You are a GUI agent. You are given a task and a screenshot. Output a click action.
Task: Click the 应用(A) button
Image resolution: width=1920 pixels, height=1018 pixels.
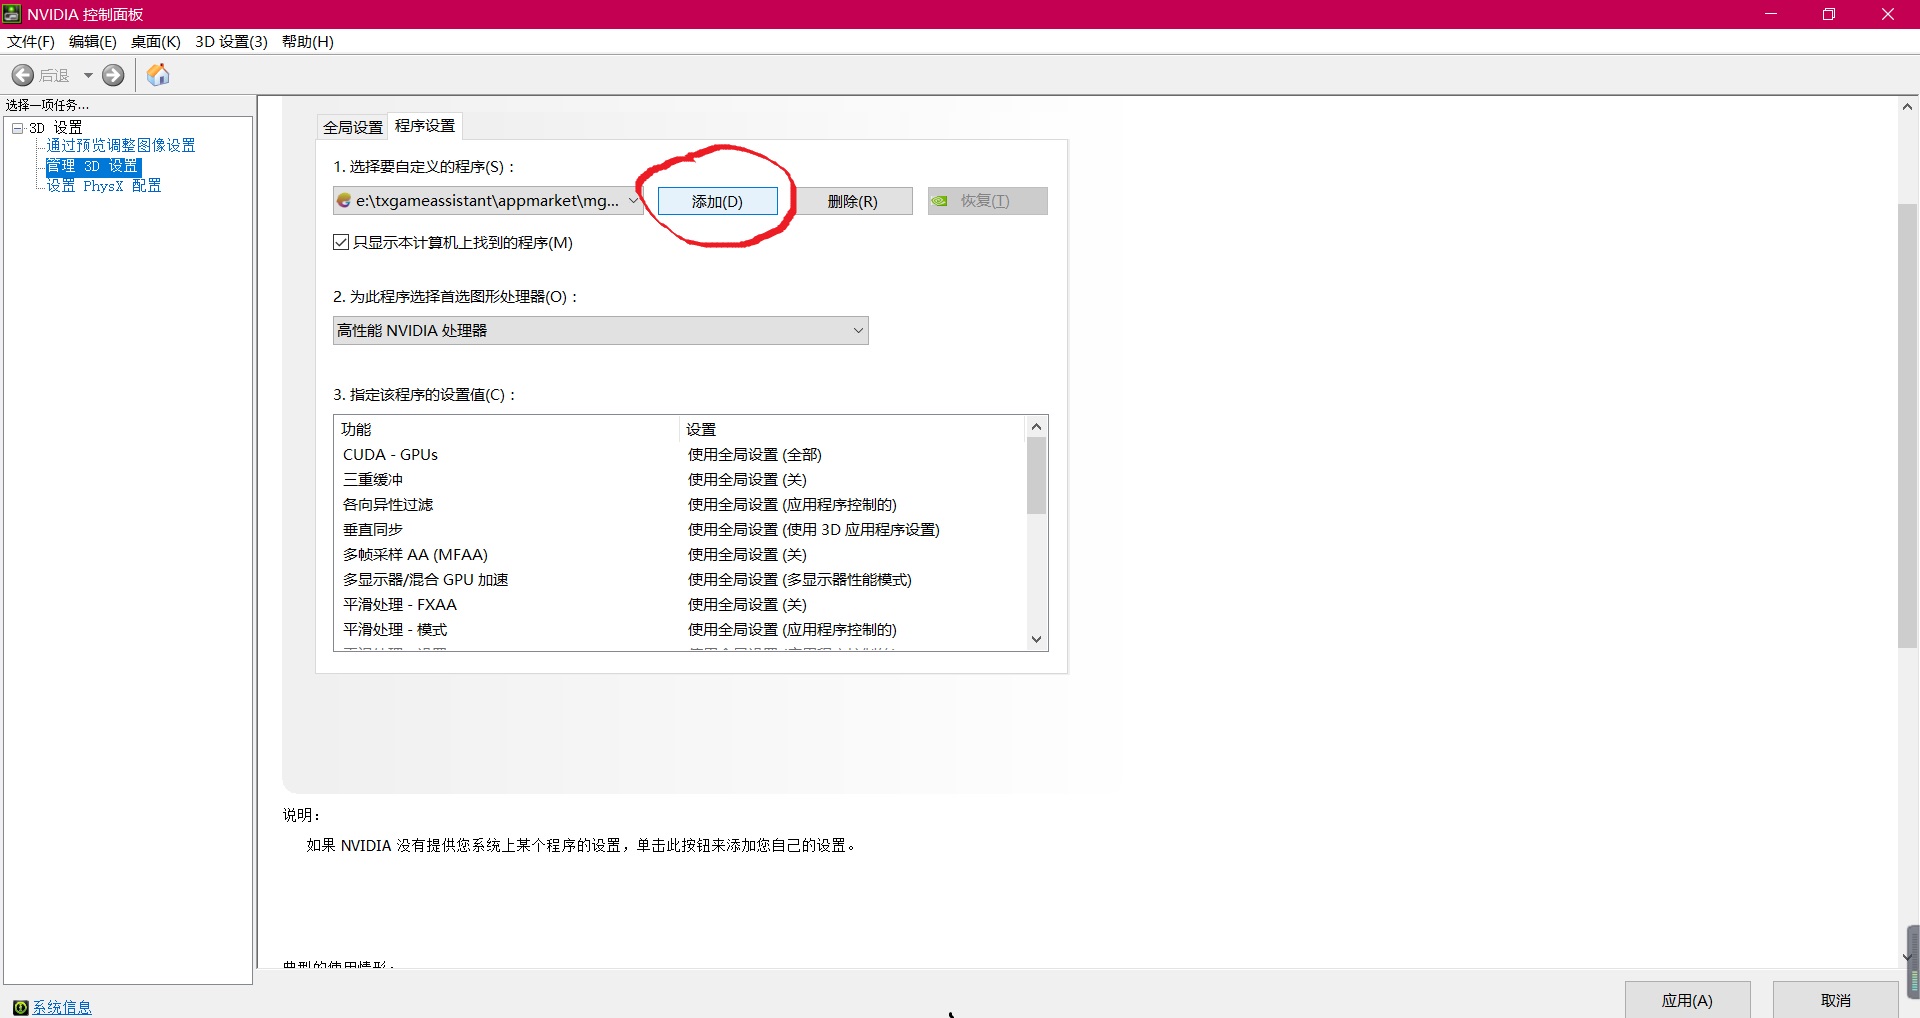tap(1687, 1000)
